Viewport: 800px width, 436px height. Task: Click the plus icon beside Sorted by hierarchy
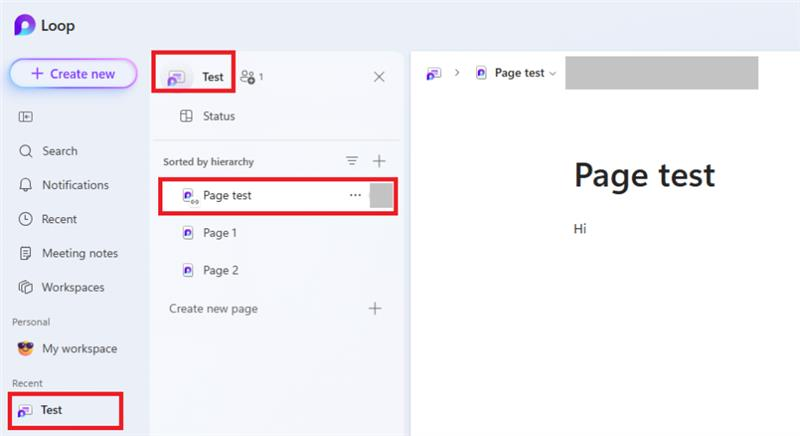(379, 161)
